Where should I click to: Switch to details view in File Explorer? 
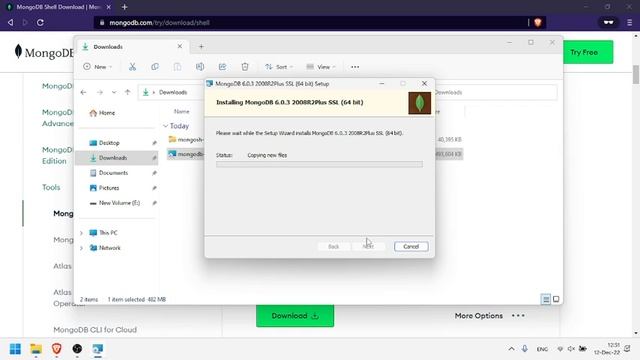coord(546,300)
